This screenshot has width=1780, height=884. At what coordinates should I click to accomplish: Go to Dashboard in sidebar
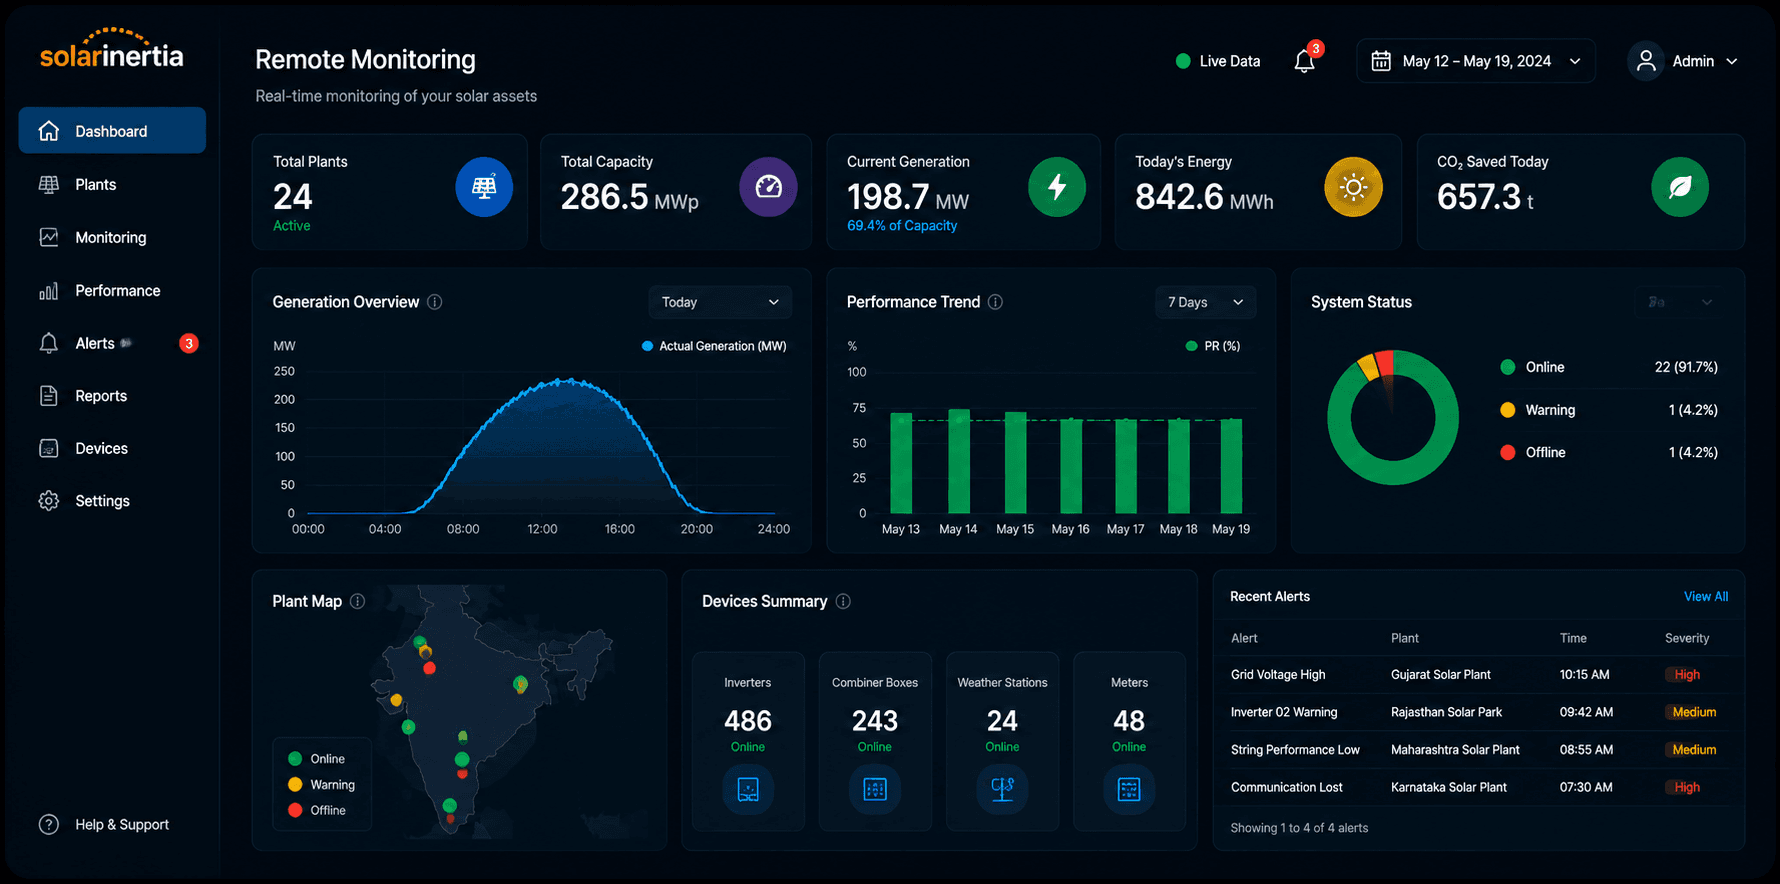tap(112, 130)
